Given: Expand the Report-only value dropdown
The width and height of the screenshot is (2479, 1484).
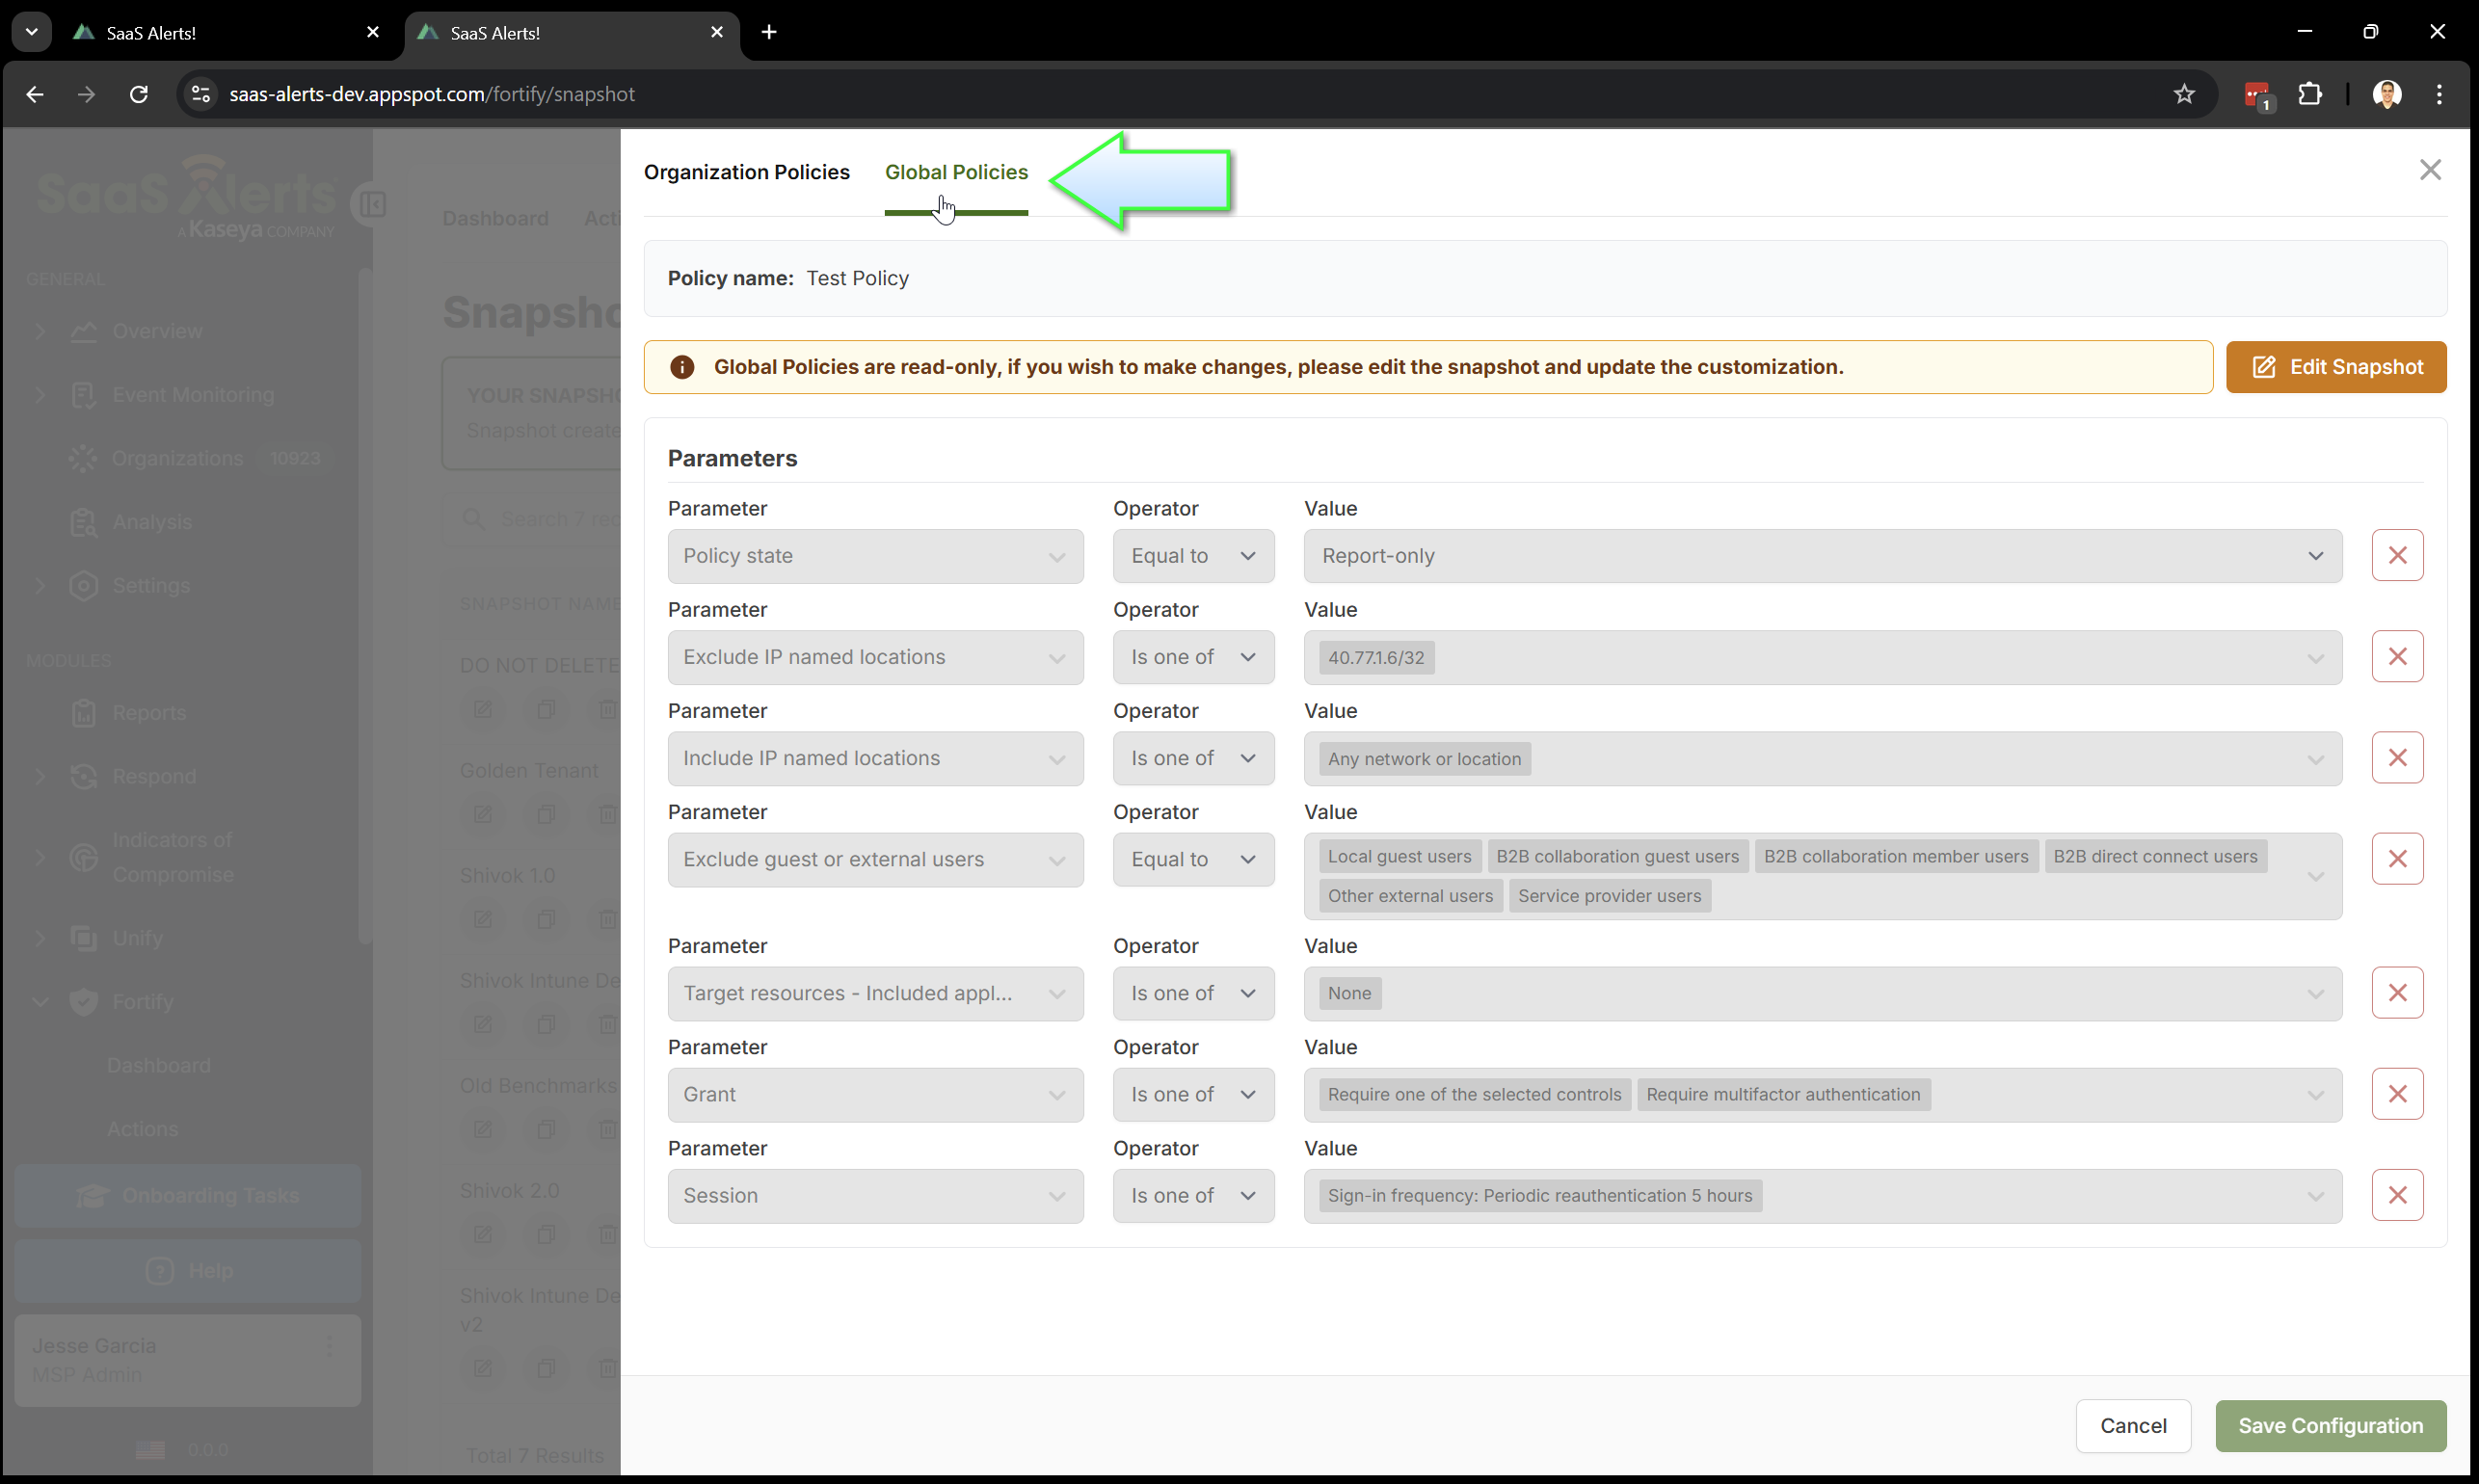Looking at the screenshot, I should point(1822,556).
